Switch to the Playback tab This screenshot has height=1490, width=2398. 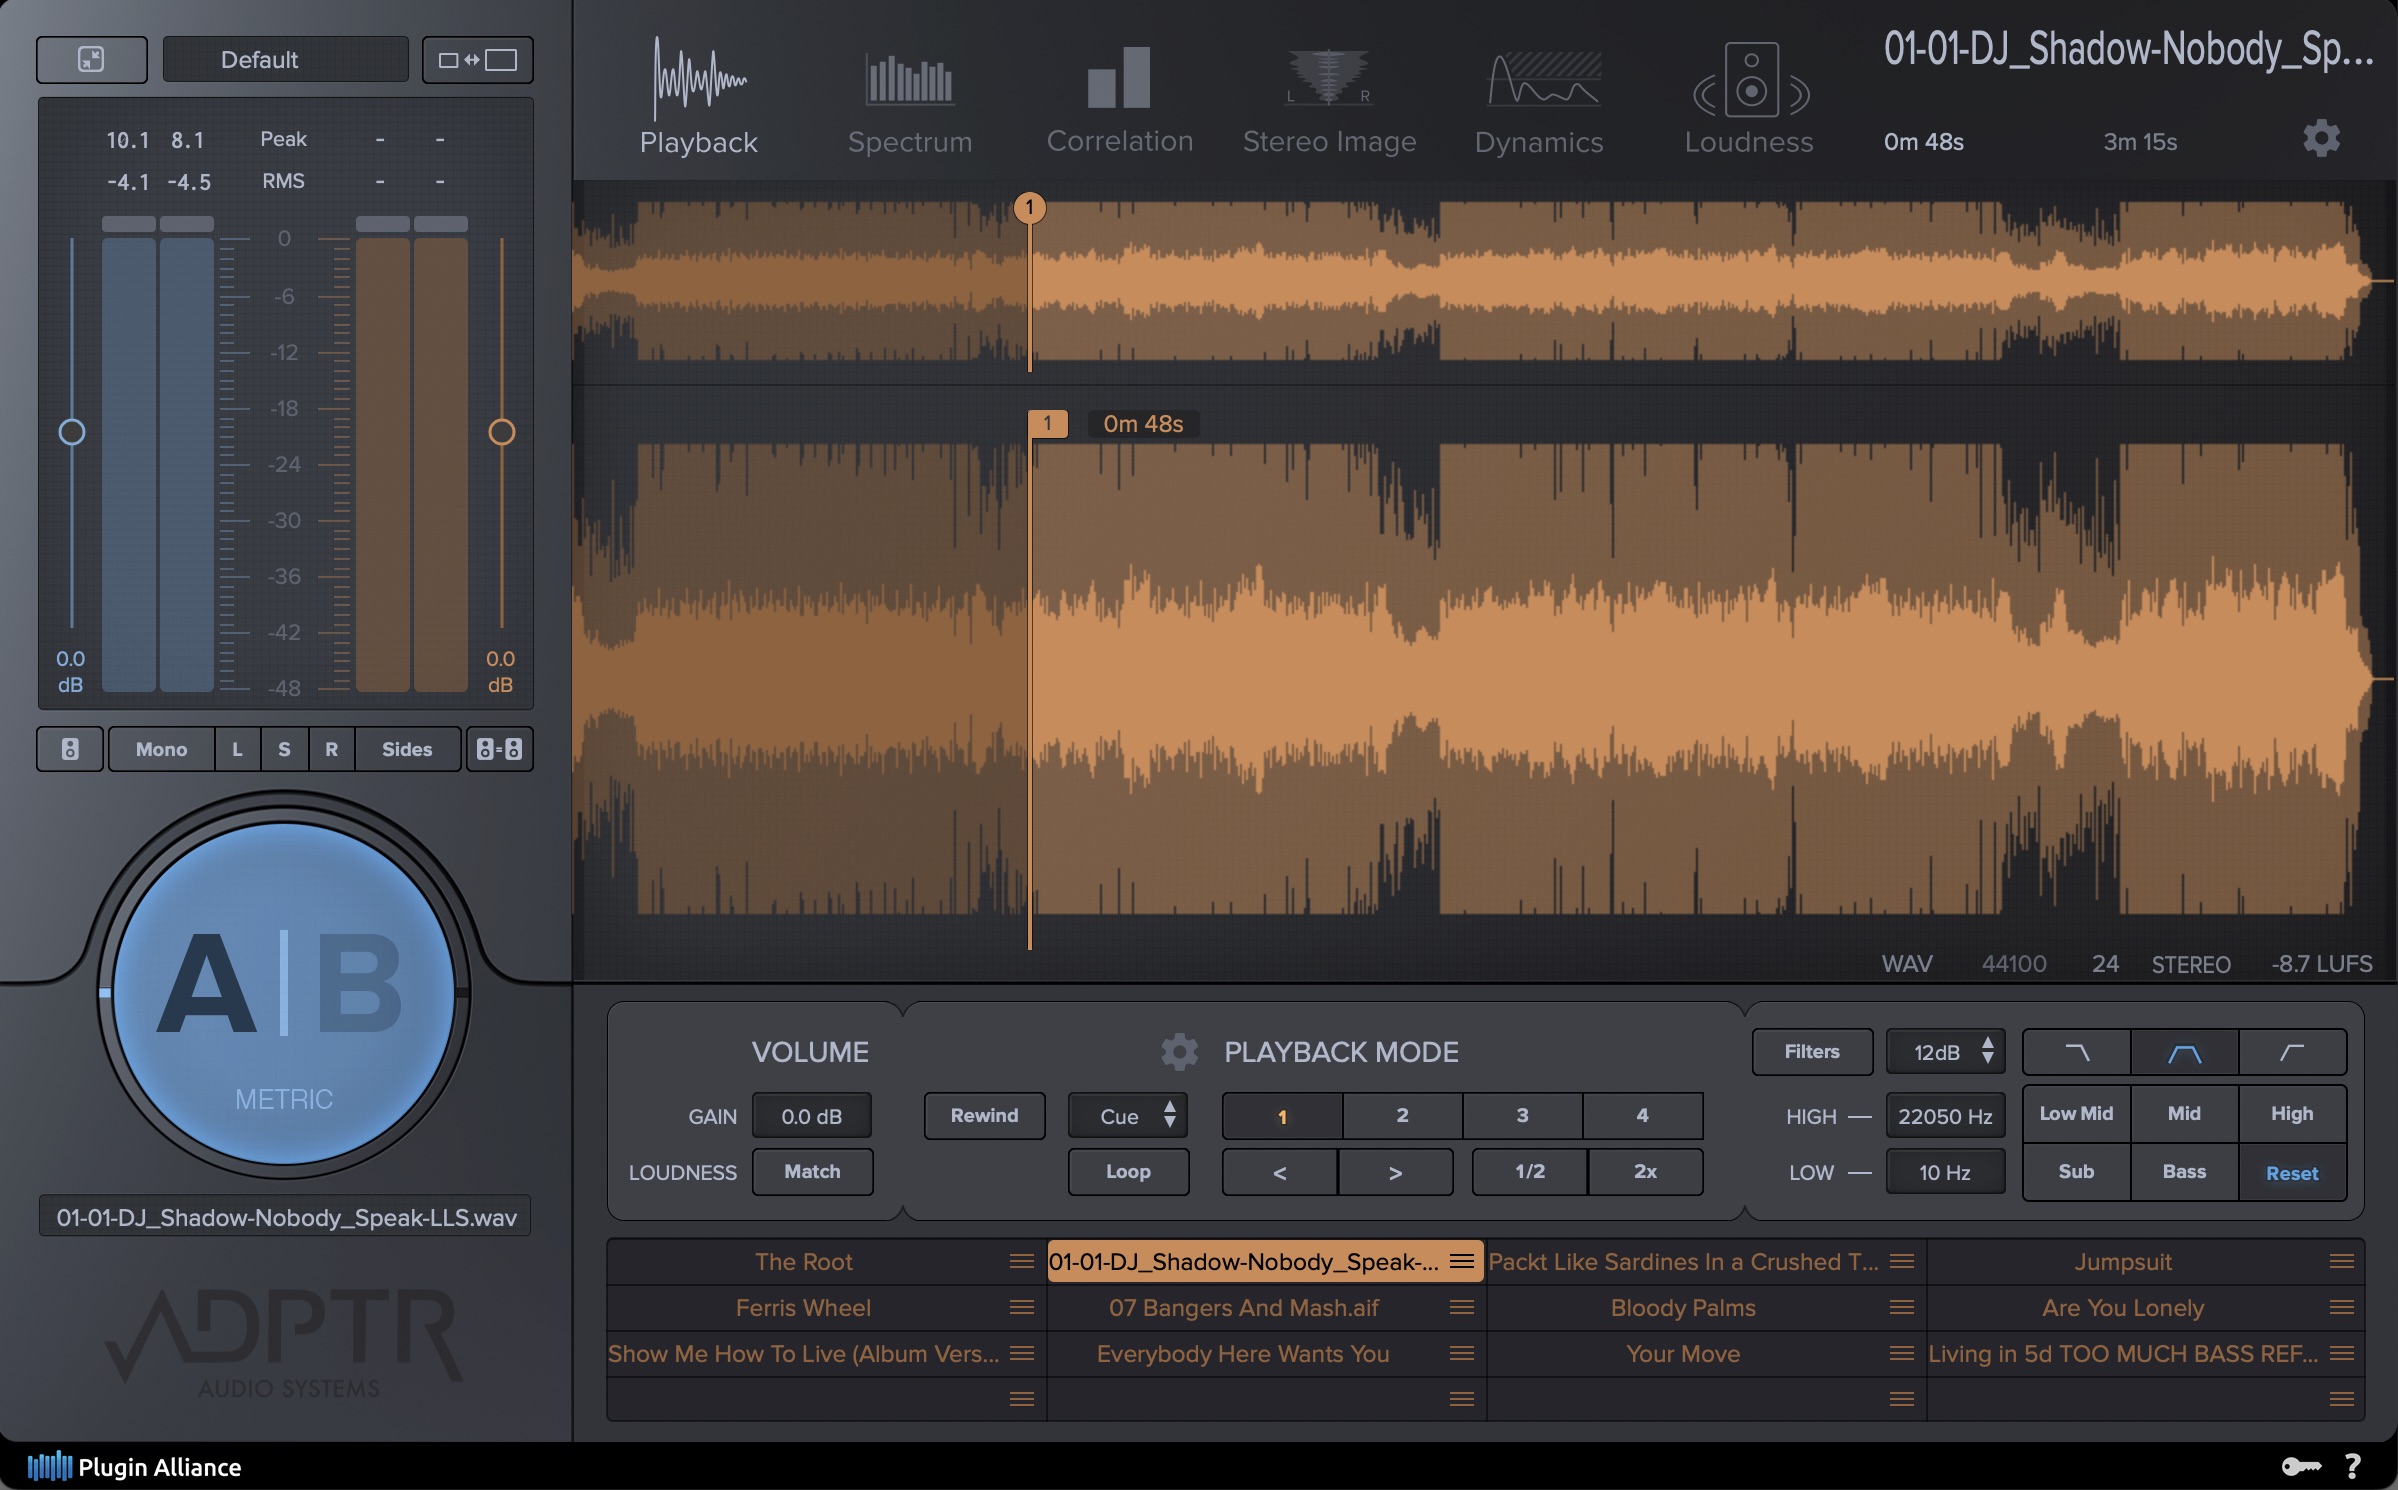pyautogui.click(x=699, y=97)
